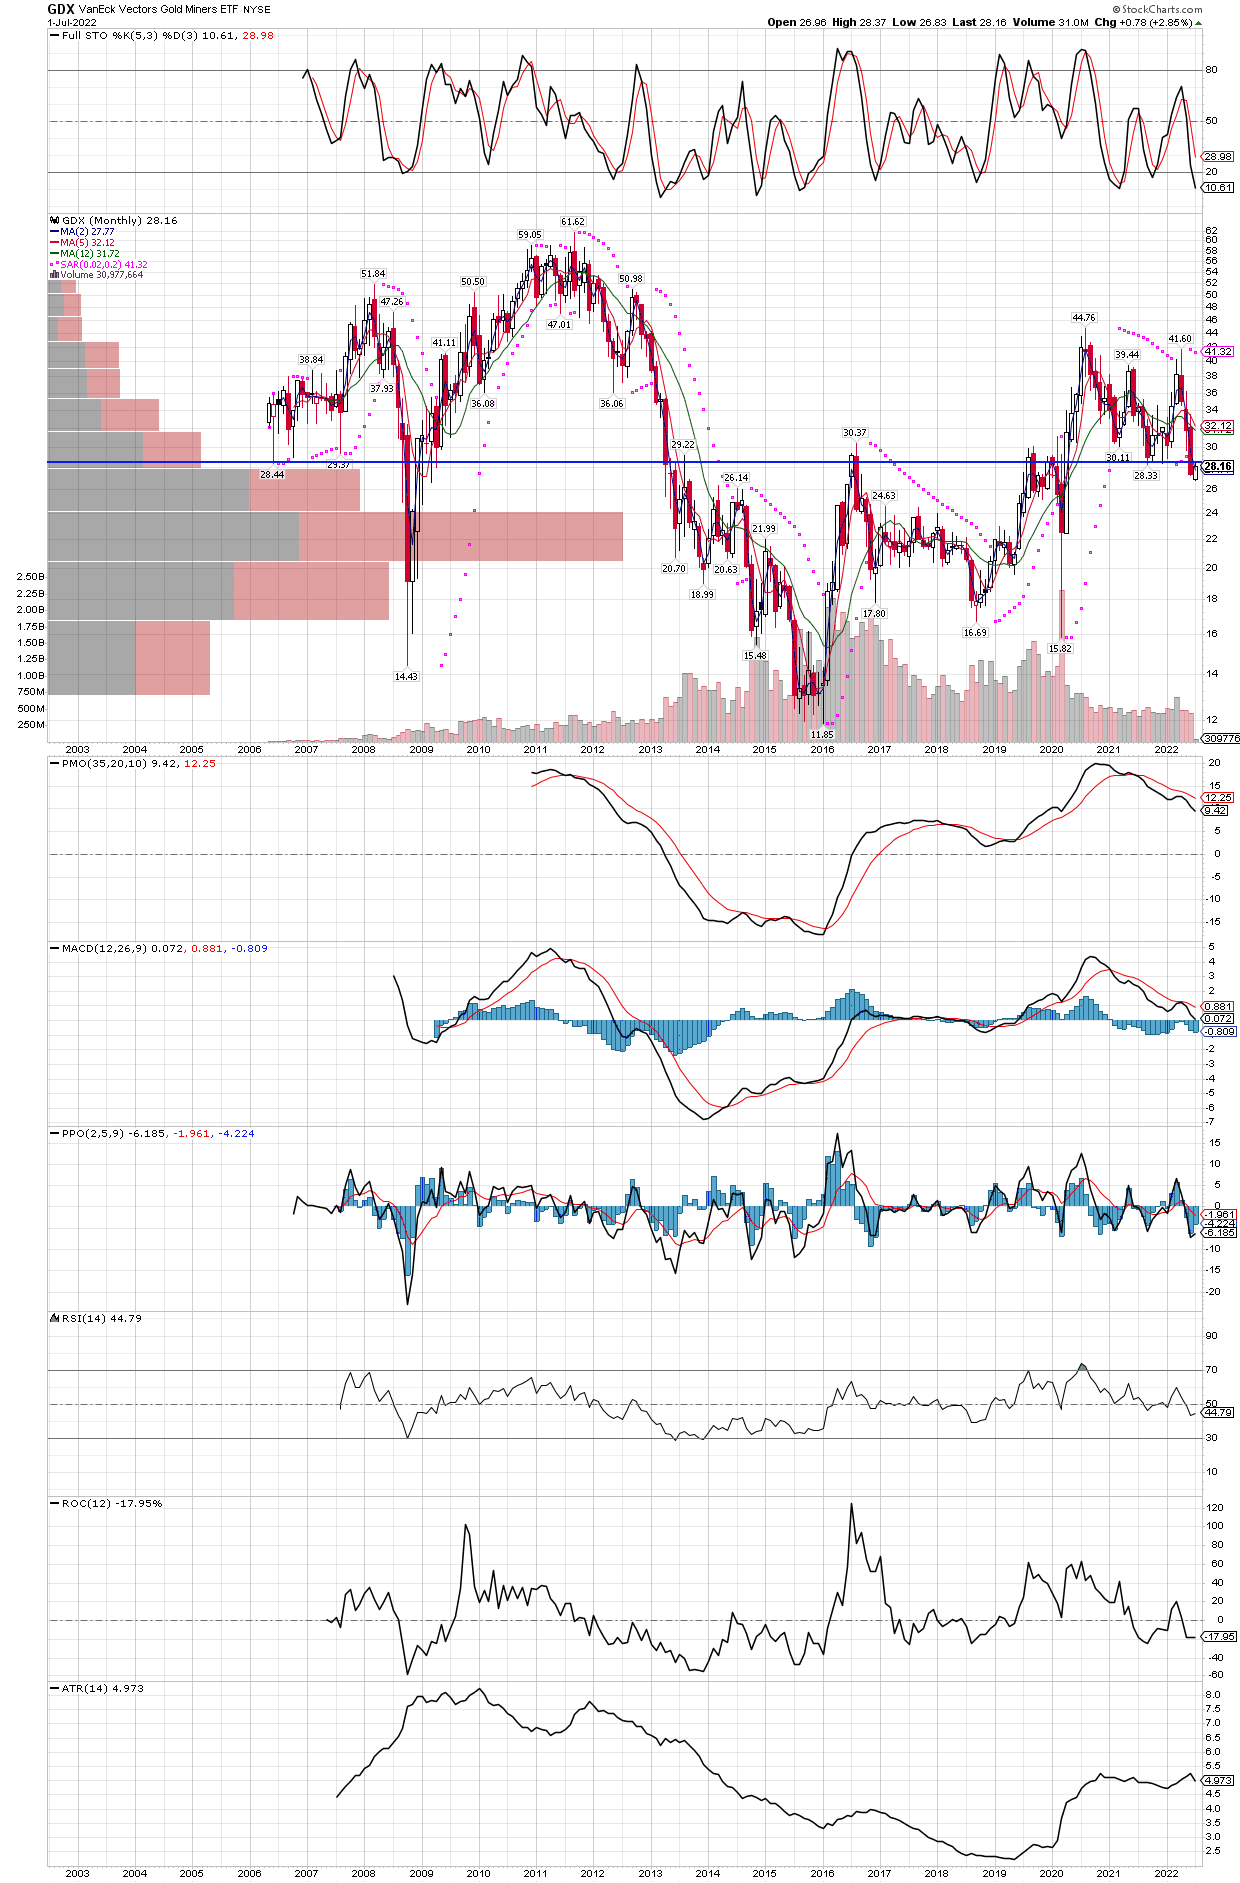1240x1883 pixels.
Task: Click the candlestick icon beside GDX (Monthly)
Action: 54,220
